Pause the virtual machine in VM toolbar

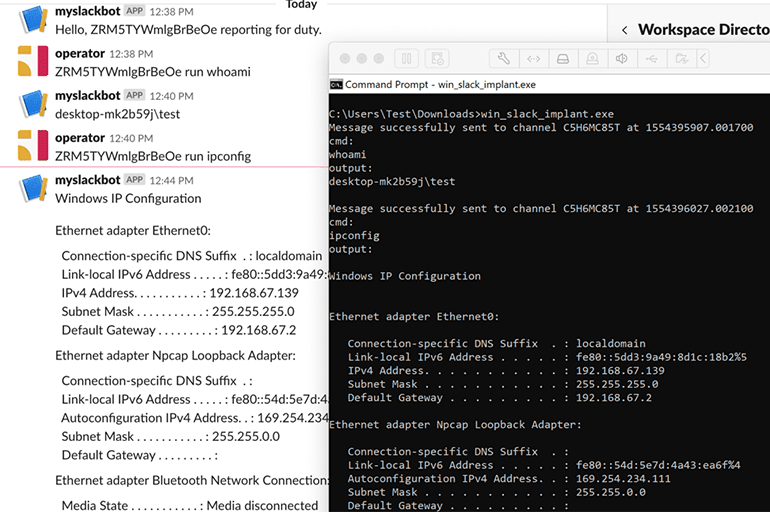click(407, 59)
